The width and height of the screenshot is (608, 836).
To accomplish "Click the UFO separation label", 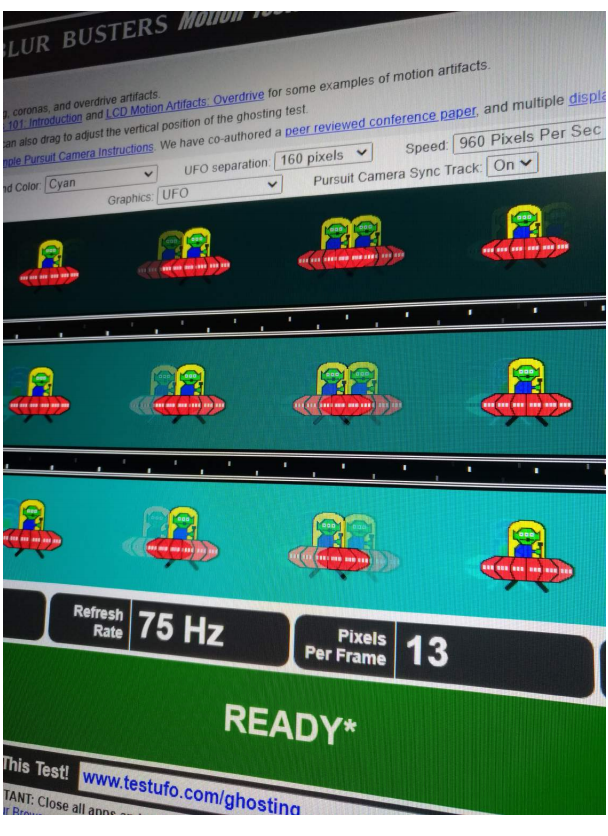I will click(x=227, y=166).
